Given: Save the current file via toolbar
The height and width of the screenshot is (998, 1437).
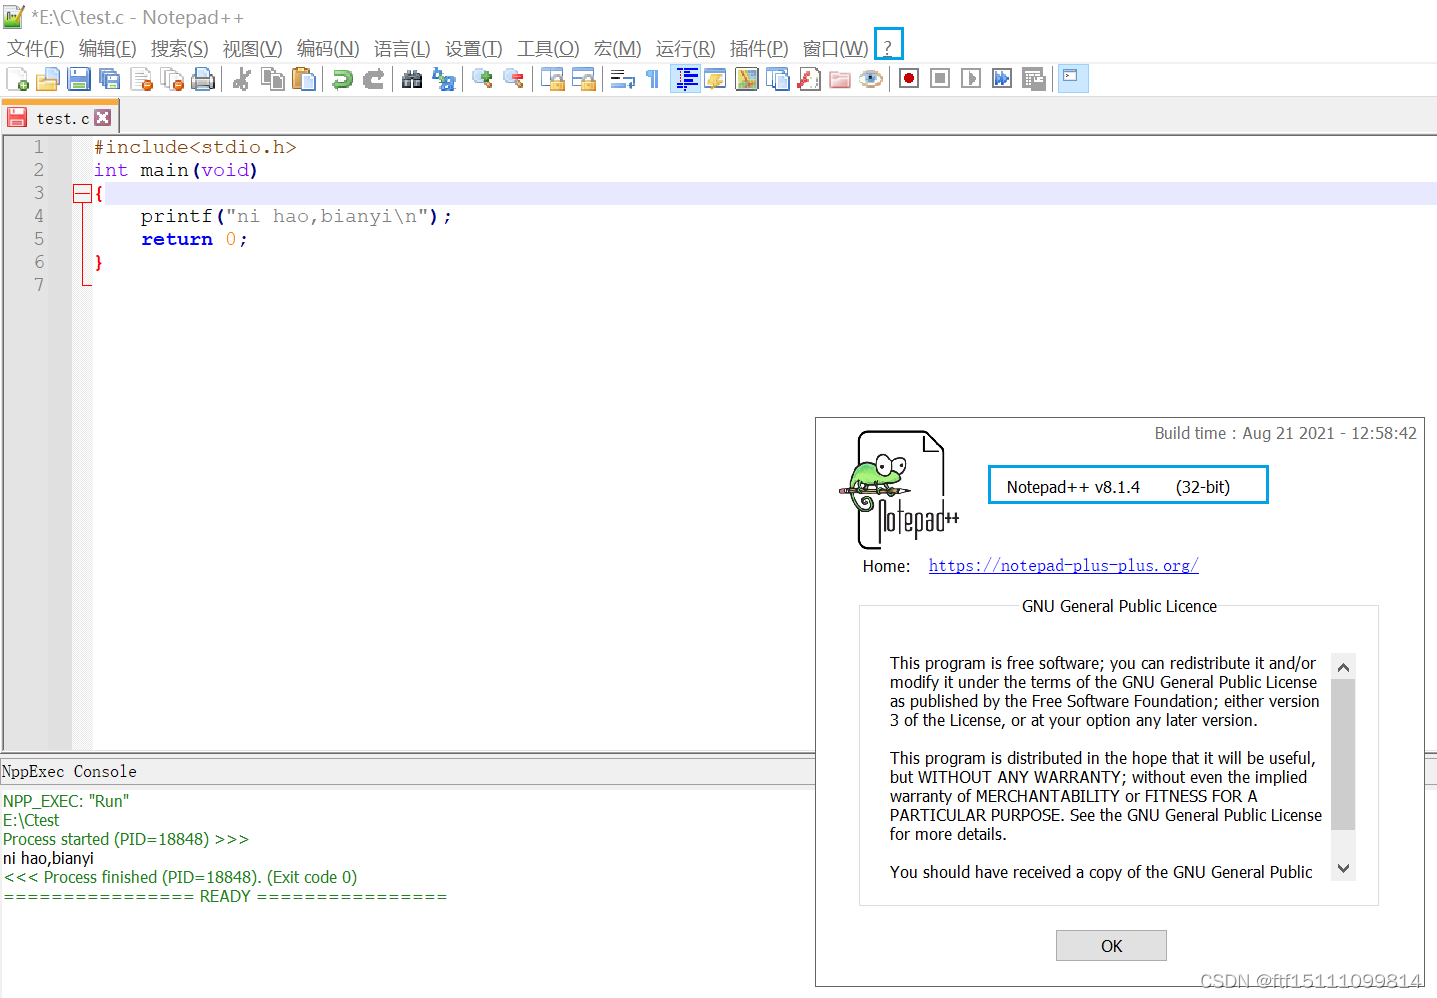Looking at the screenshot, I should tap(79, 79).
